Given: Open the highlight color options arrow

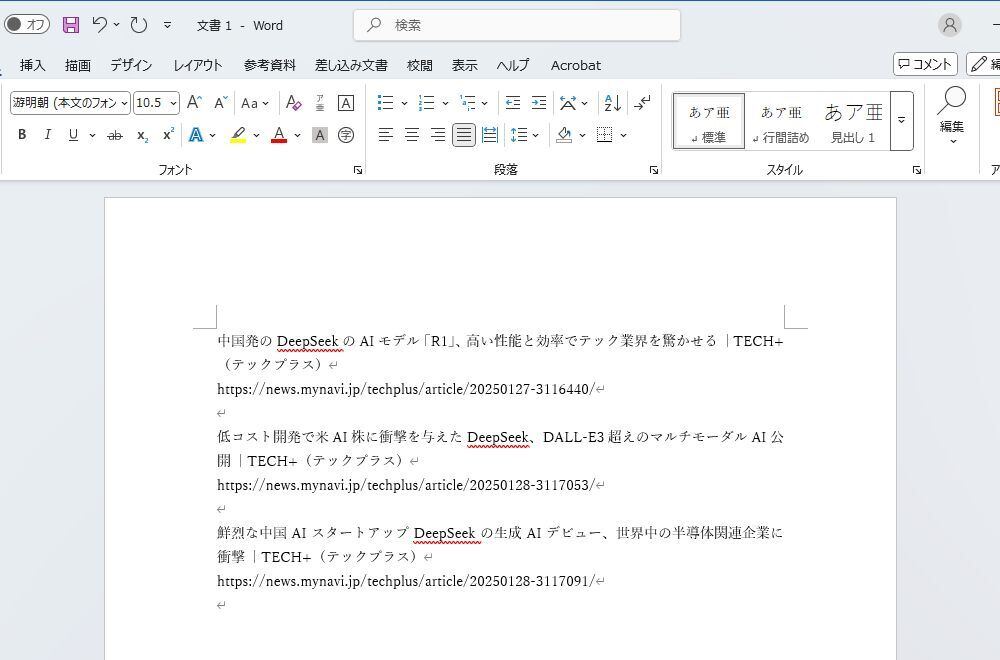Looking at the screenshot, I should click(x=256, y=135).
